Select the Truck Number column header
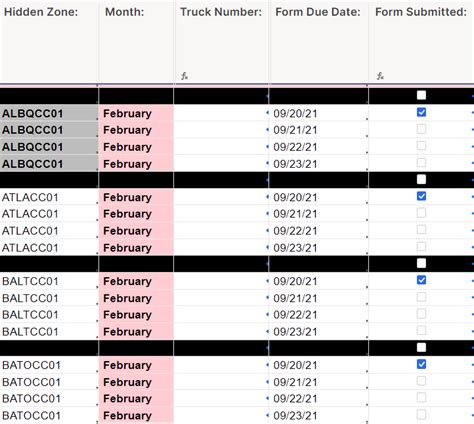The height and width of the screenshot is (424, 474). coord(221,42)
